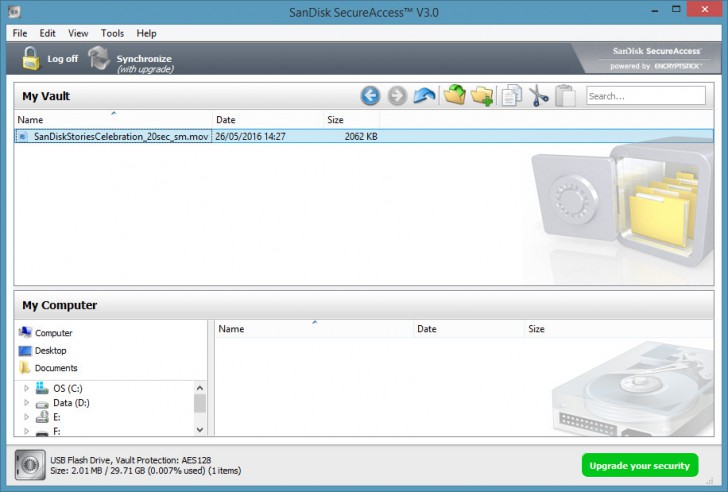
Task: Maximize the SecureAccess window
Action: (676, 9)
